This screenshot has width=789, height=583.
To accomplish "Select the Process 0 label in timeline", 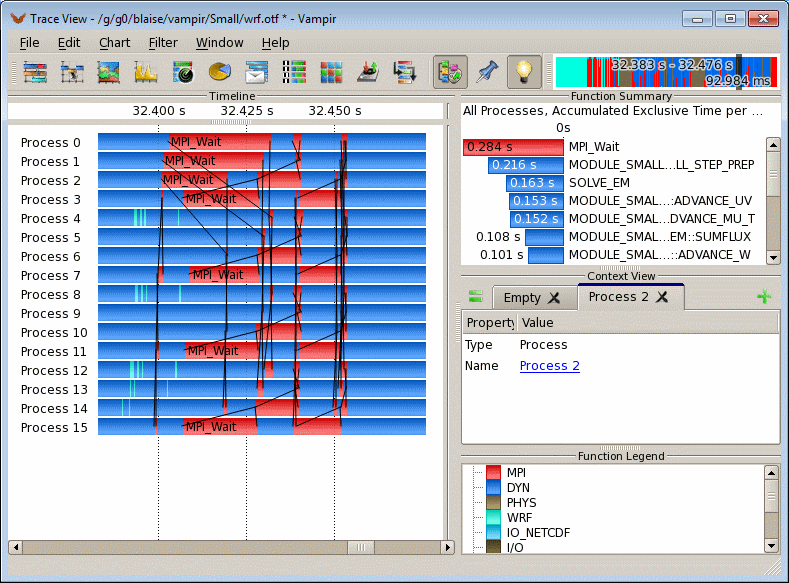I will tap(50, 143).
